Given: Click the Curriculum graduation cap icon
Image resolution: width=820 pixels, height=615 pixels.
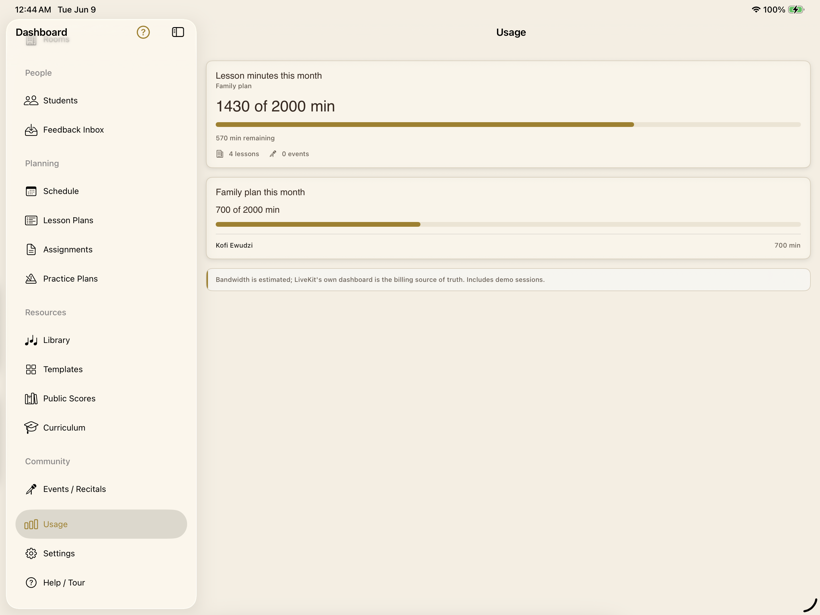Looking at the screenshot, I should pos(31,427).
